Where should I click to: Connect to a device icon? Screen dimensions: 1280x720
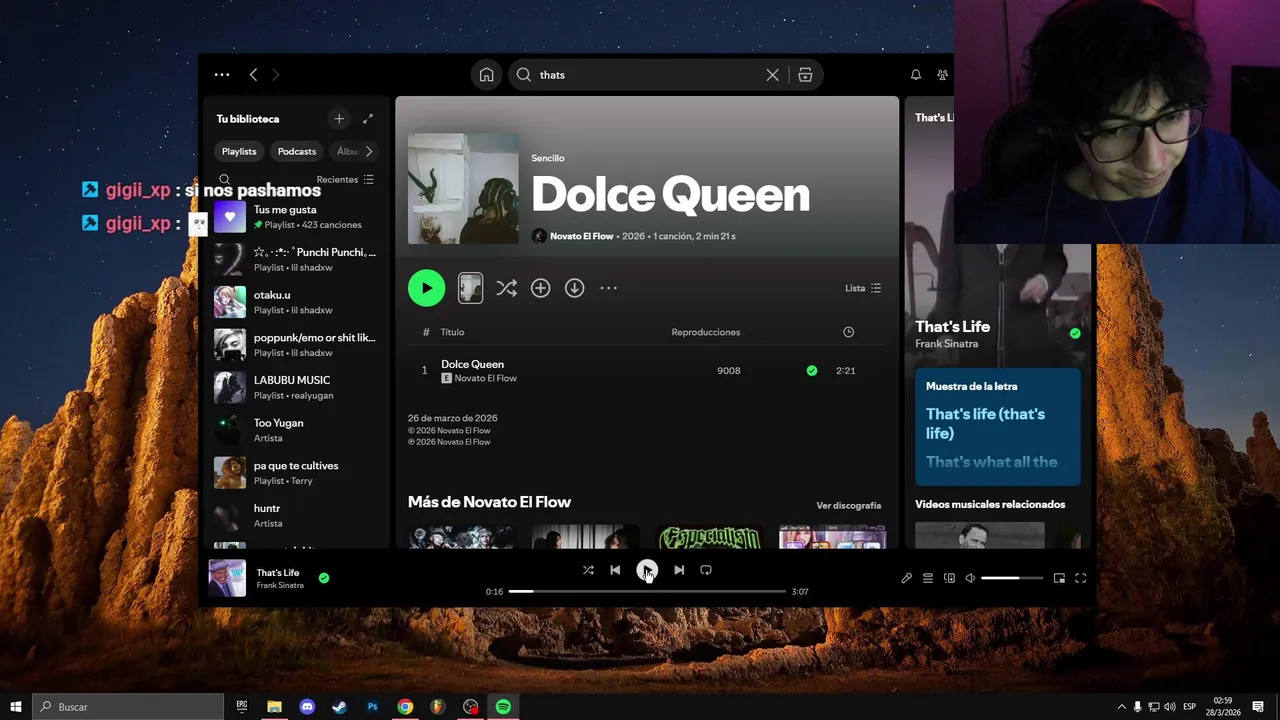point(949,578)
